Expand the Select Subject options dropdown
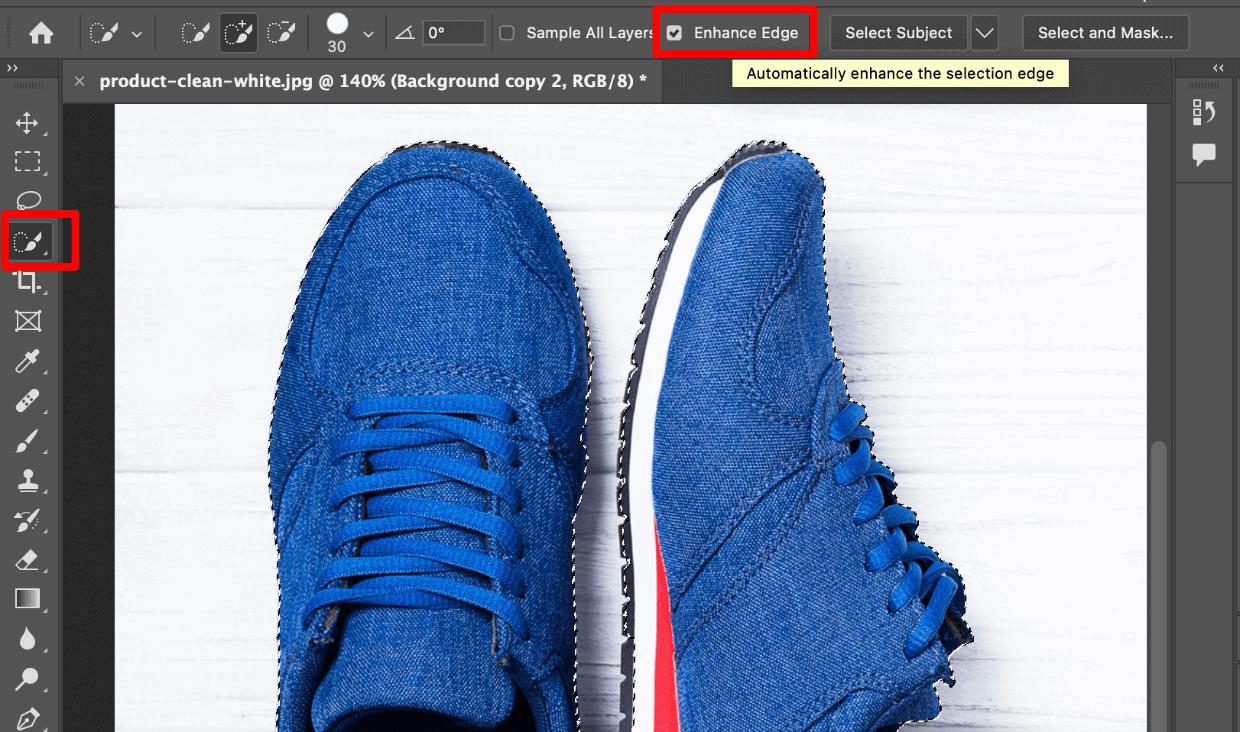Image resolution: width=1240 pixels, height=732 pixels. point(984,32)
